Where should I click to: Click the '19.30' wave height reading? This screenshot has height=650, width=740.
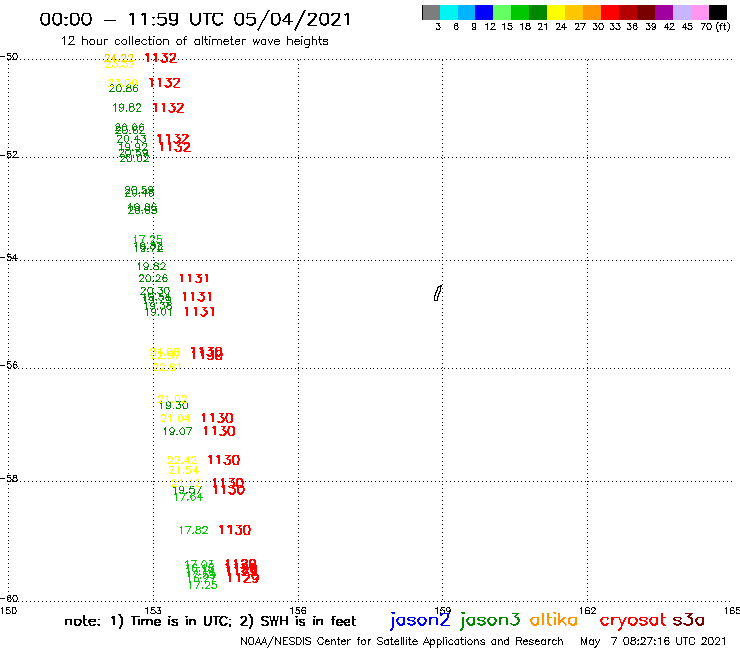click(174, 405)
